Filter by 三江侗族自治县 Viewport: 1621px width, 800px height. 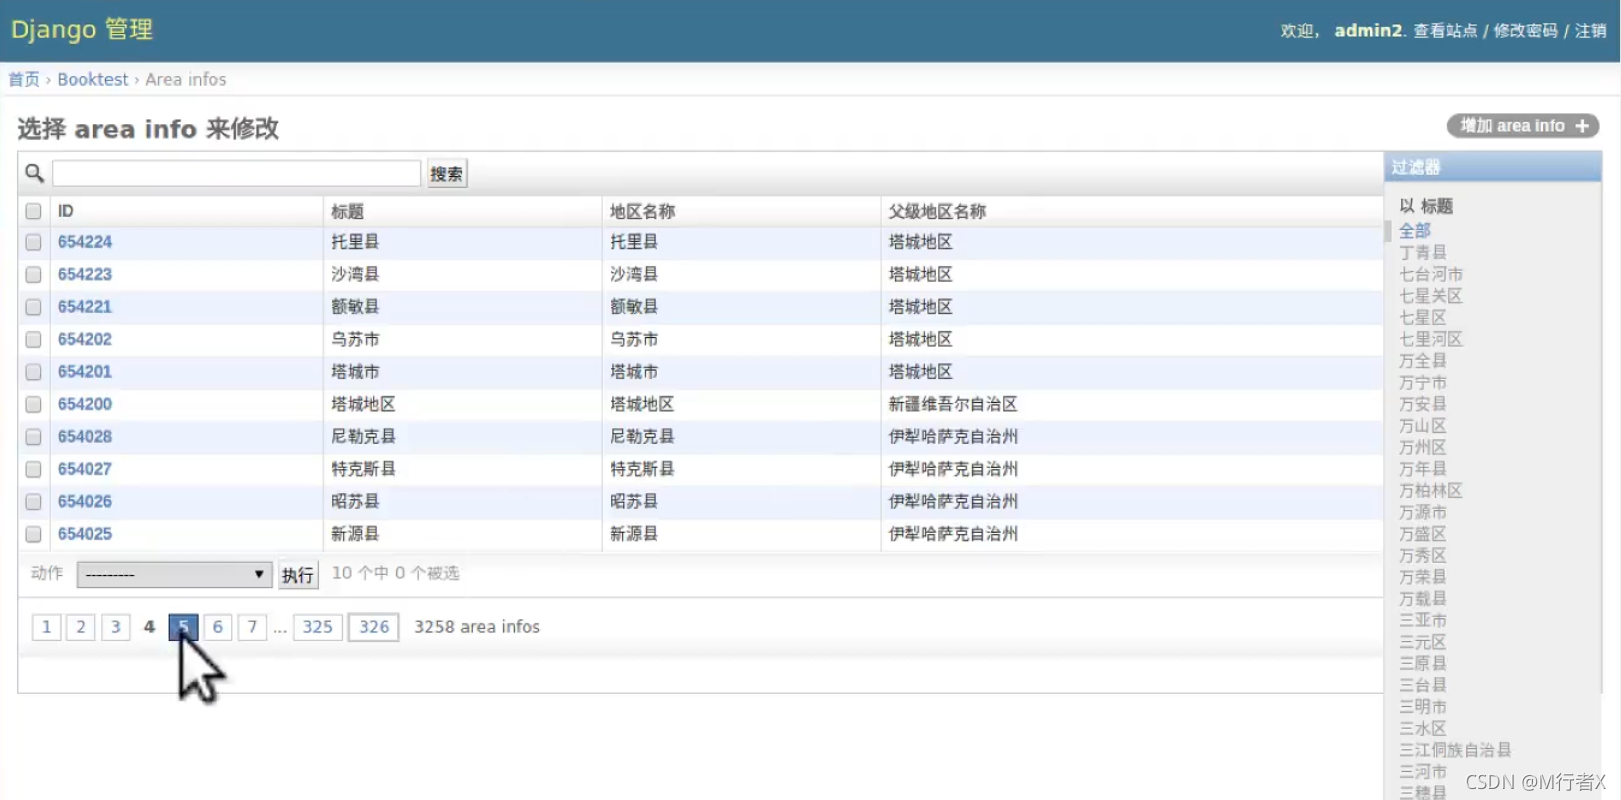1455,750
